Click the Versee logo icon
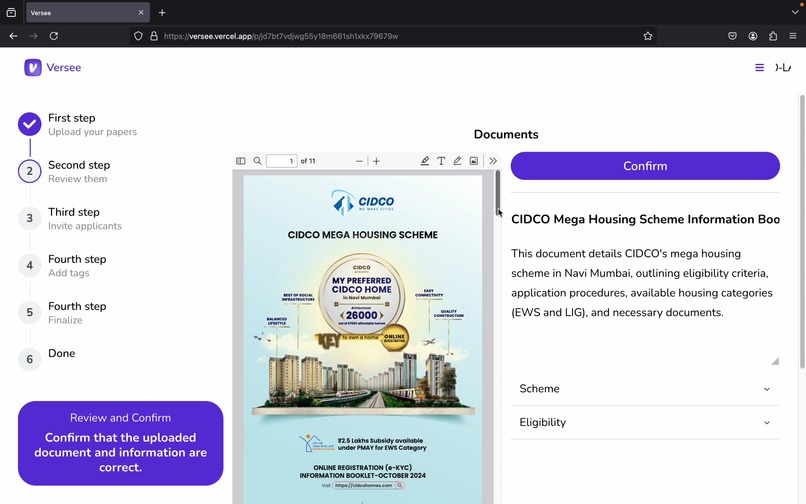This screenshot has height=504, width=806. (x=33, y=67)
